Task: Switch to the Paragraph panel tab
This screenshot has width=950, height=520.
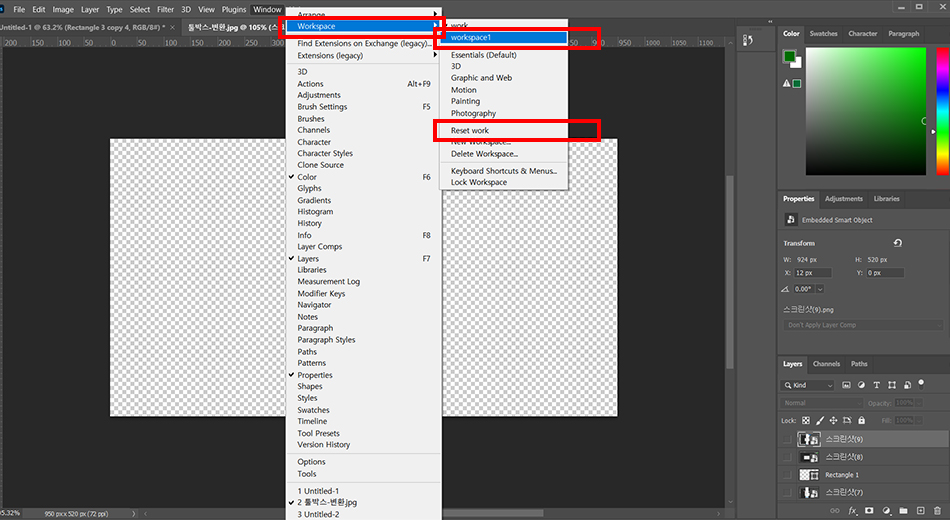Action: point(903,33)
